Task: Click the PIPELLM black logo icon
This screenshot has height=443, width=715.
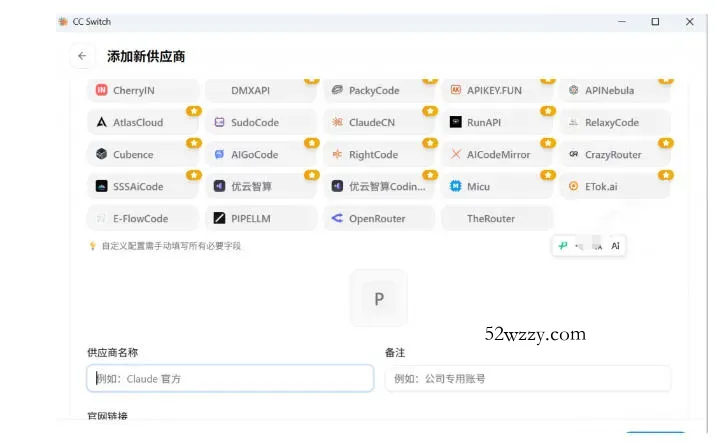Action: pos(219,218)
